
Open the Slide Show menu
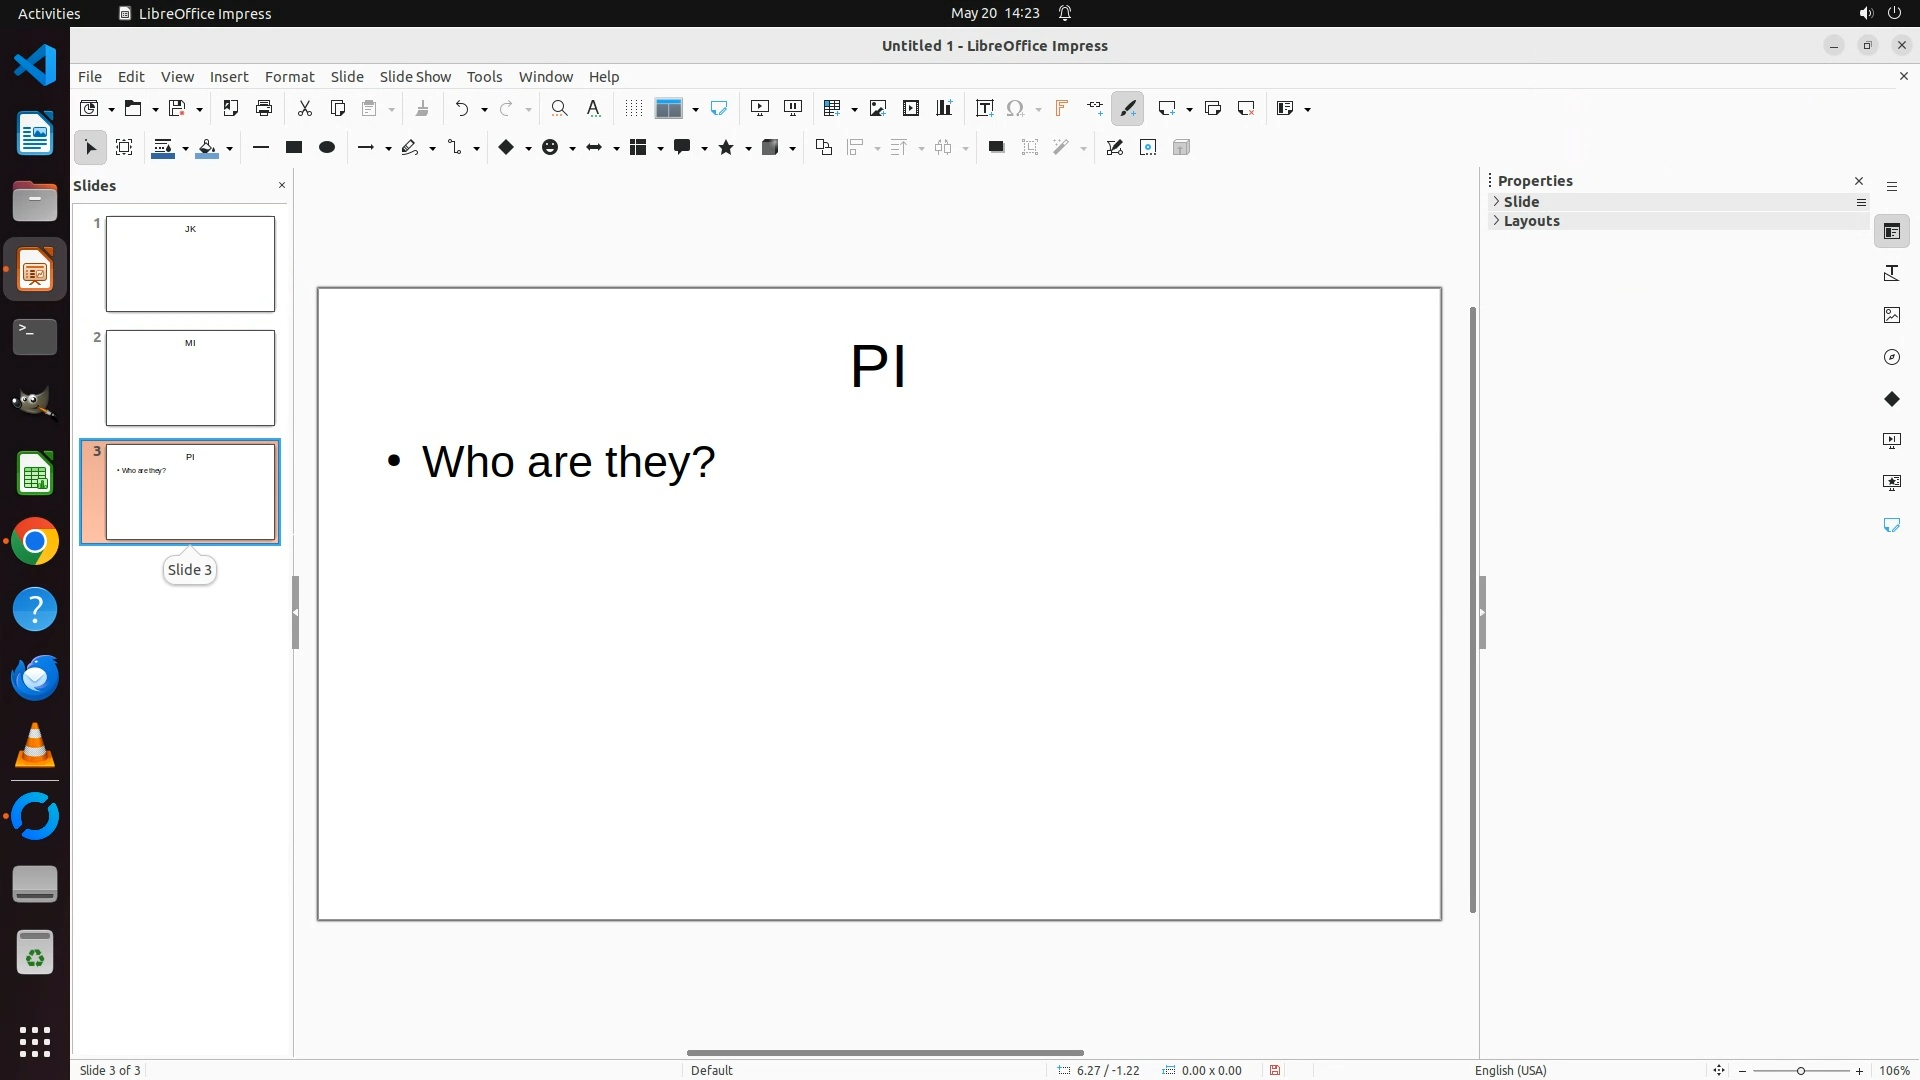415,77
